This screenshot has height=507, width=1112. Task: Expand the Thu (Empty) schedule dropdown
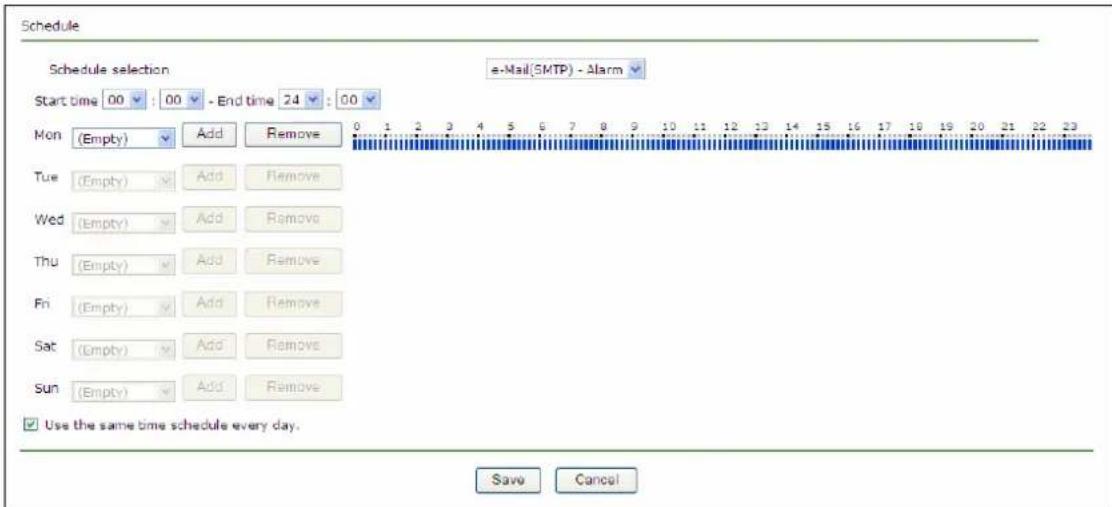122,265
